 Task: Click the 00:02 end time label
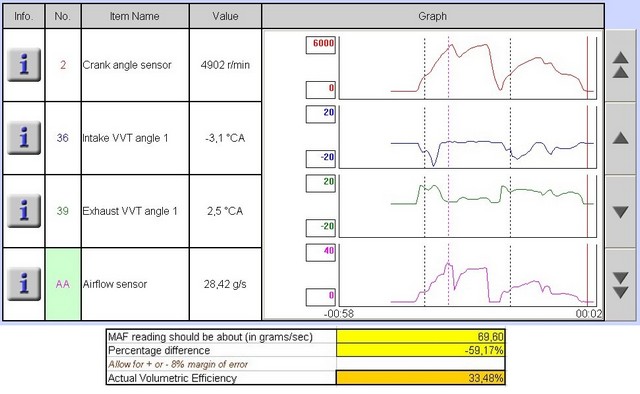click(x=589, y=314)
